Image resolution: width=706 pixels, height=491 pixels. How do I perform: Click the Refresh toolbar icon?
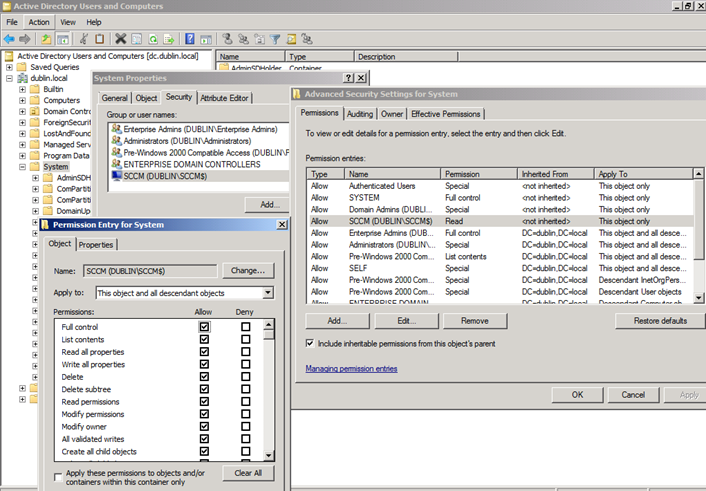coord(153,39)
